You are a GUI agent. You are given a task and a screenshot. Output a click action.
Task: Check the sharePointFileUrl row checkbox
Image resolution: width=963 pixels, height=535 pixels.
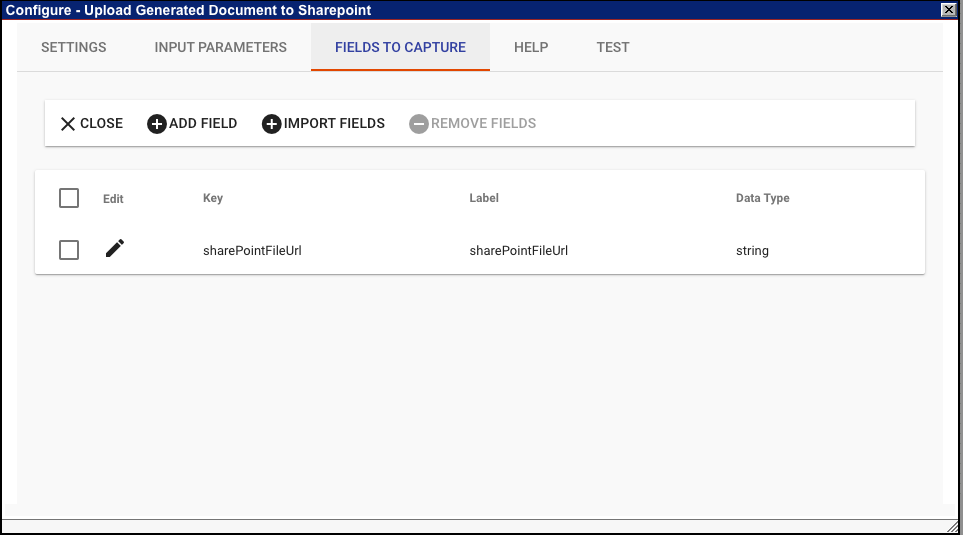pyautogui.click(x=69, y=250)
